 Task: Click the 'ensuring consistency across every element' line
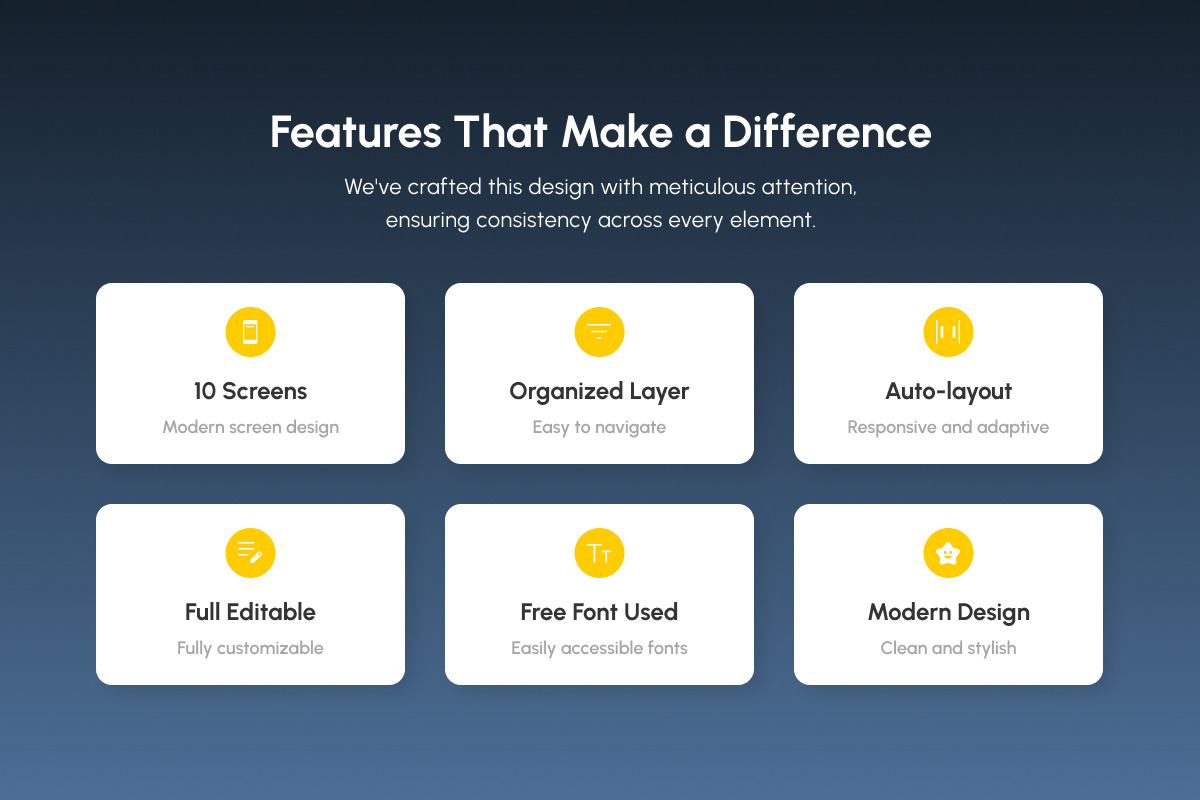[600, 220]
